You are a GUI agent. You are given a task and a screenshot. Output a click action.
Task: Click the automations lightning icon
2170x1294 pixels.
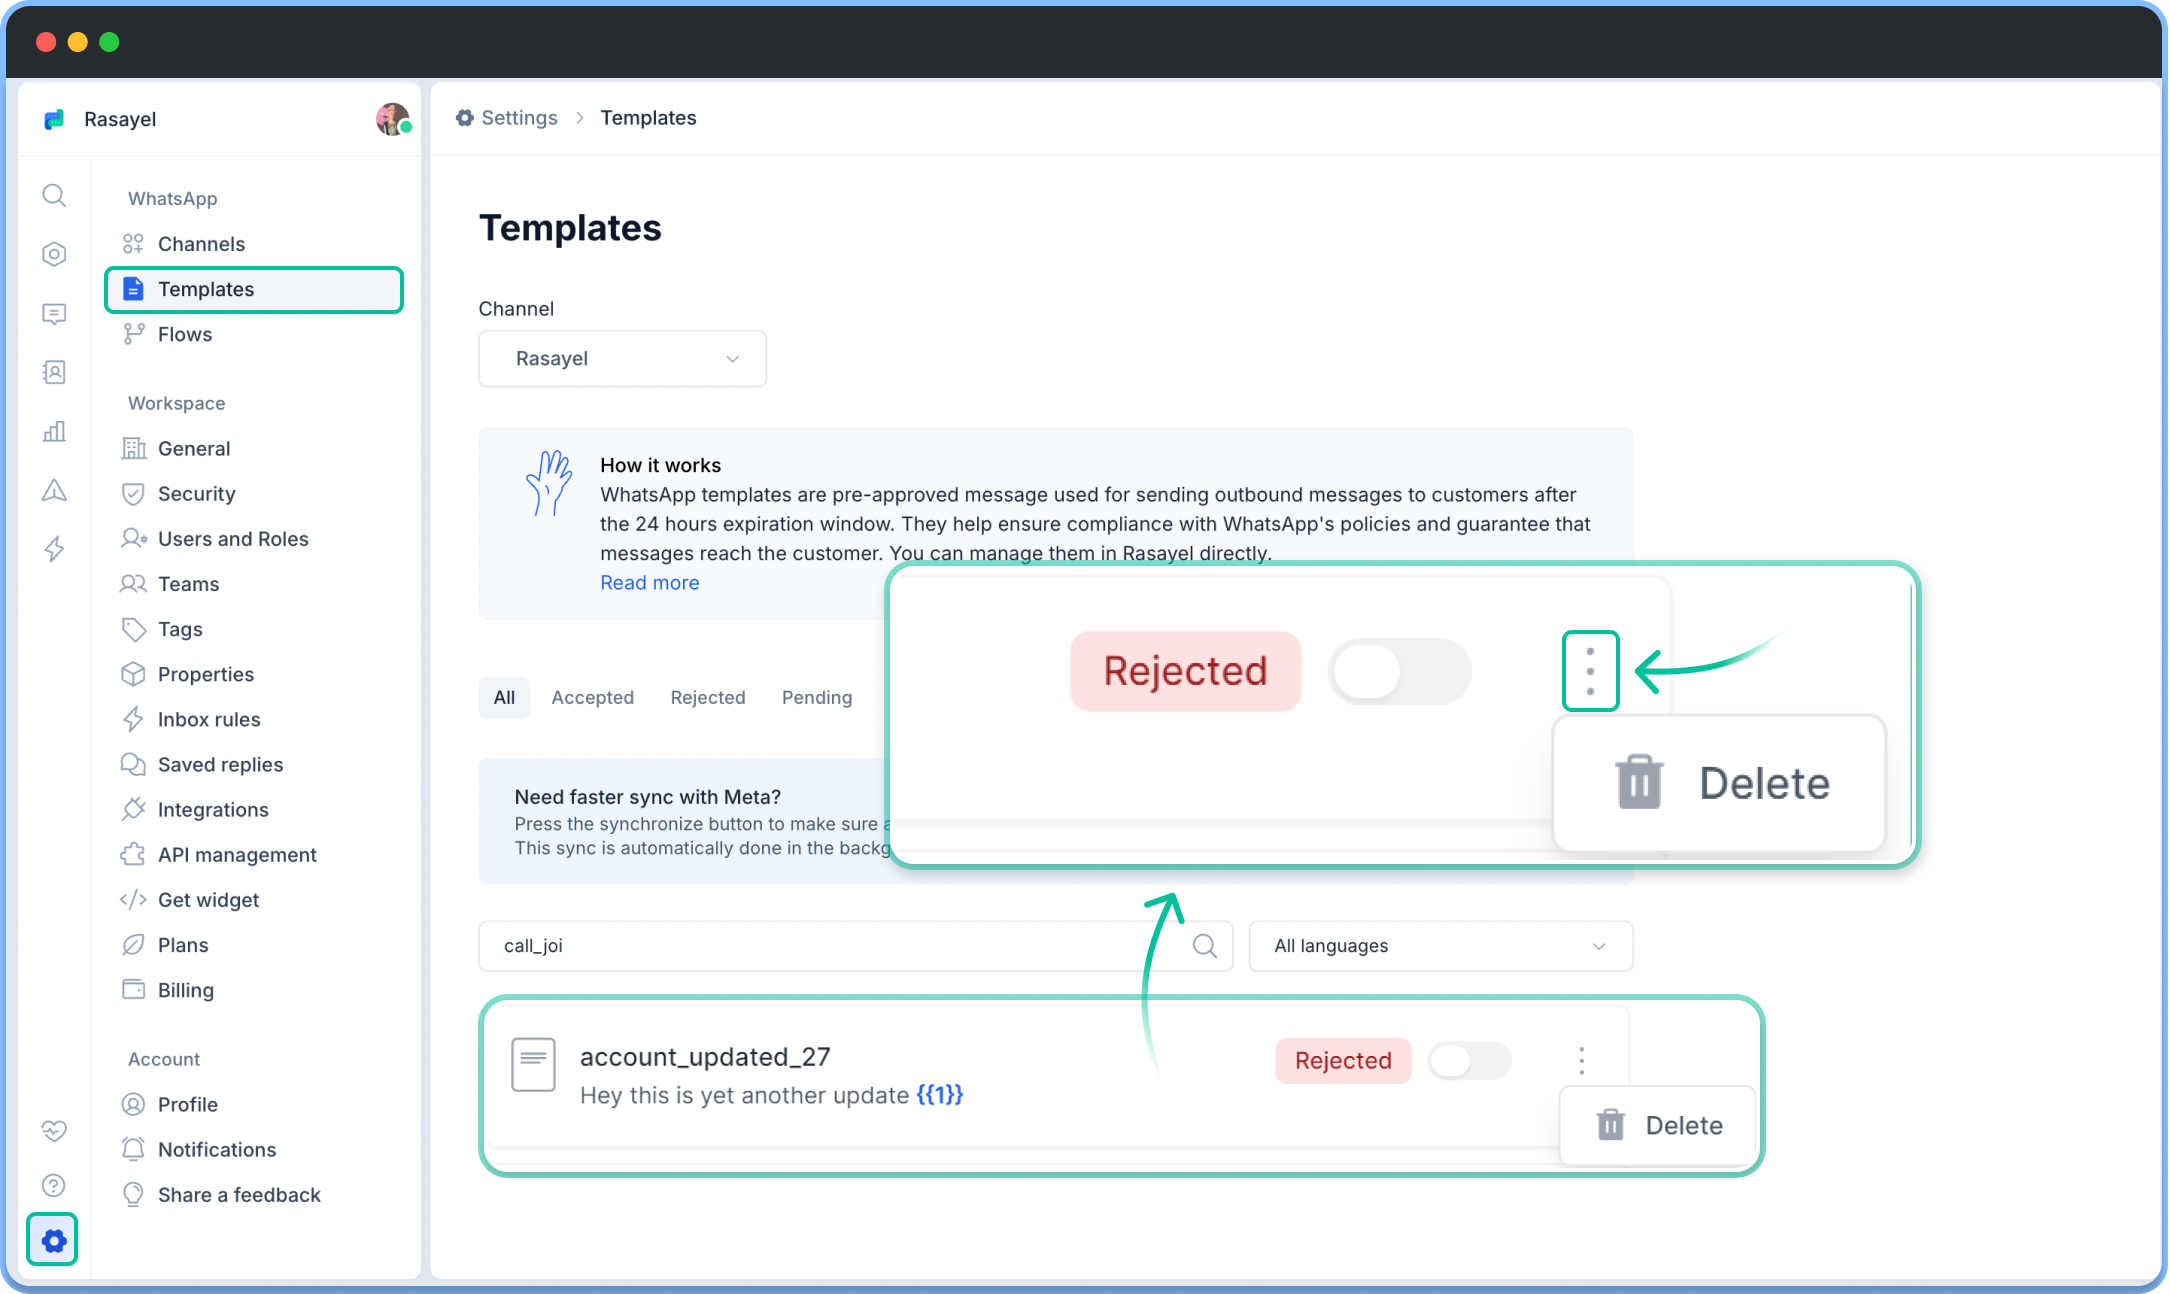coord(53,549)
